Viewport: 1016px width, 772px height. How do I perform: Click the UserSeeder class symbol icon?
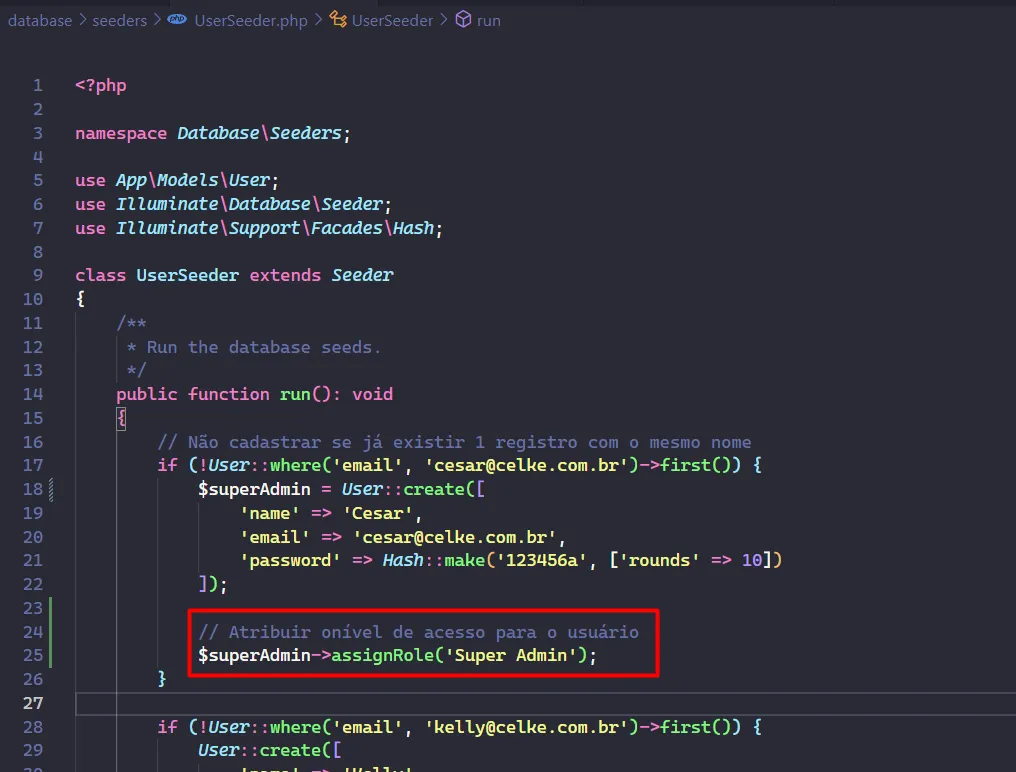click(338, 20)
